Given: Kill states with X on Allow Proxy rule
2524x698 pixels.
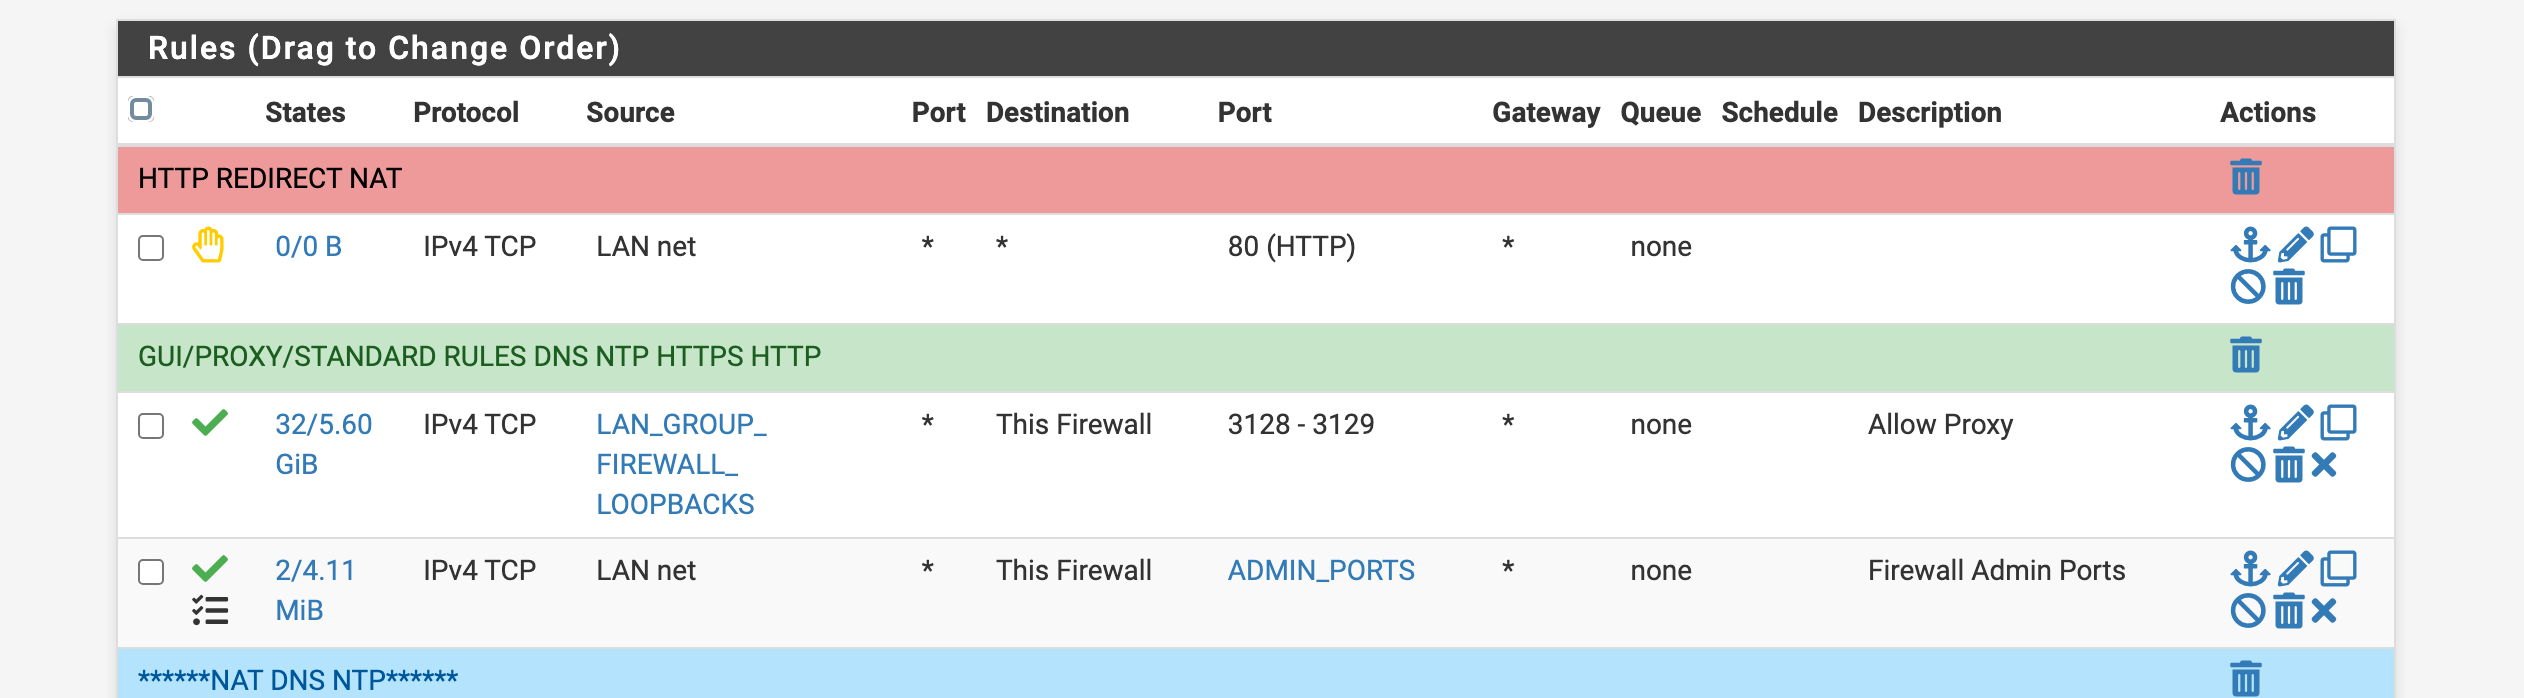Looking at the screenshot, I should (x=2325, y=465).
